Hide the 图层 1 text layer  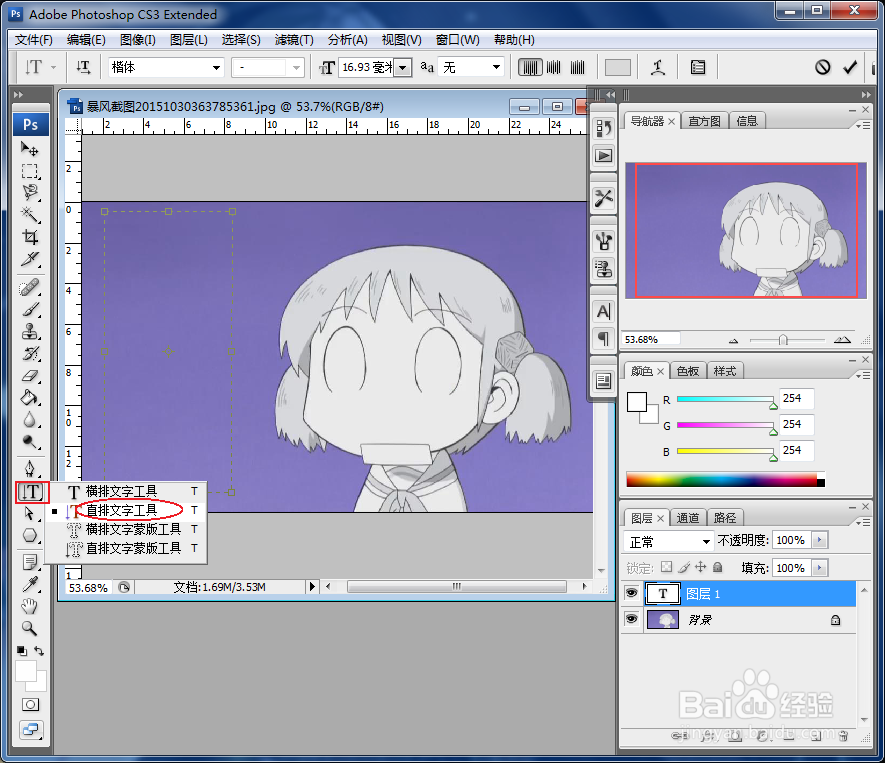point(632,593)
